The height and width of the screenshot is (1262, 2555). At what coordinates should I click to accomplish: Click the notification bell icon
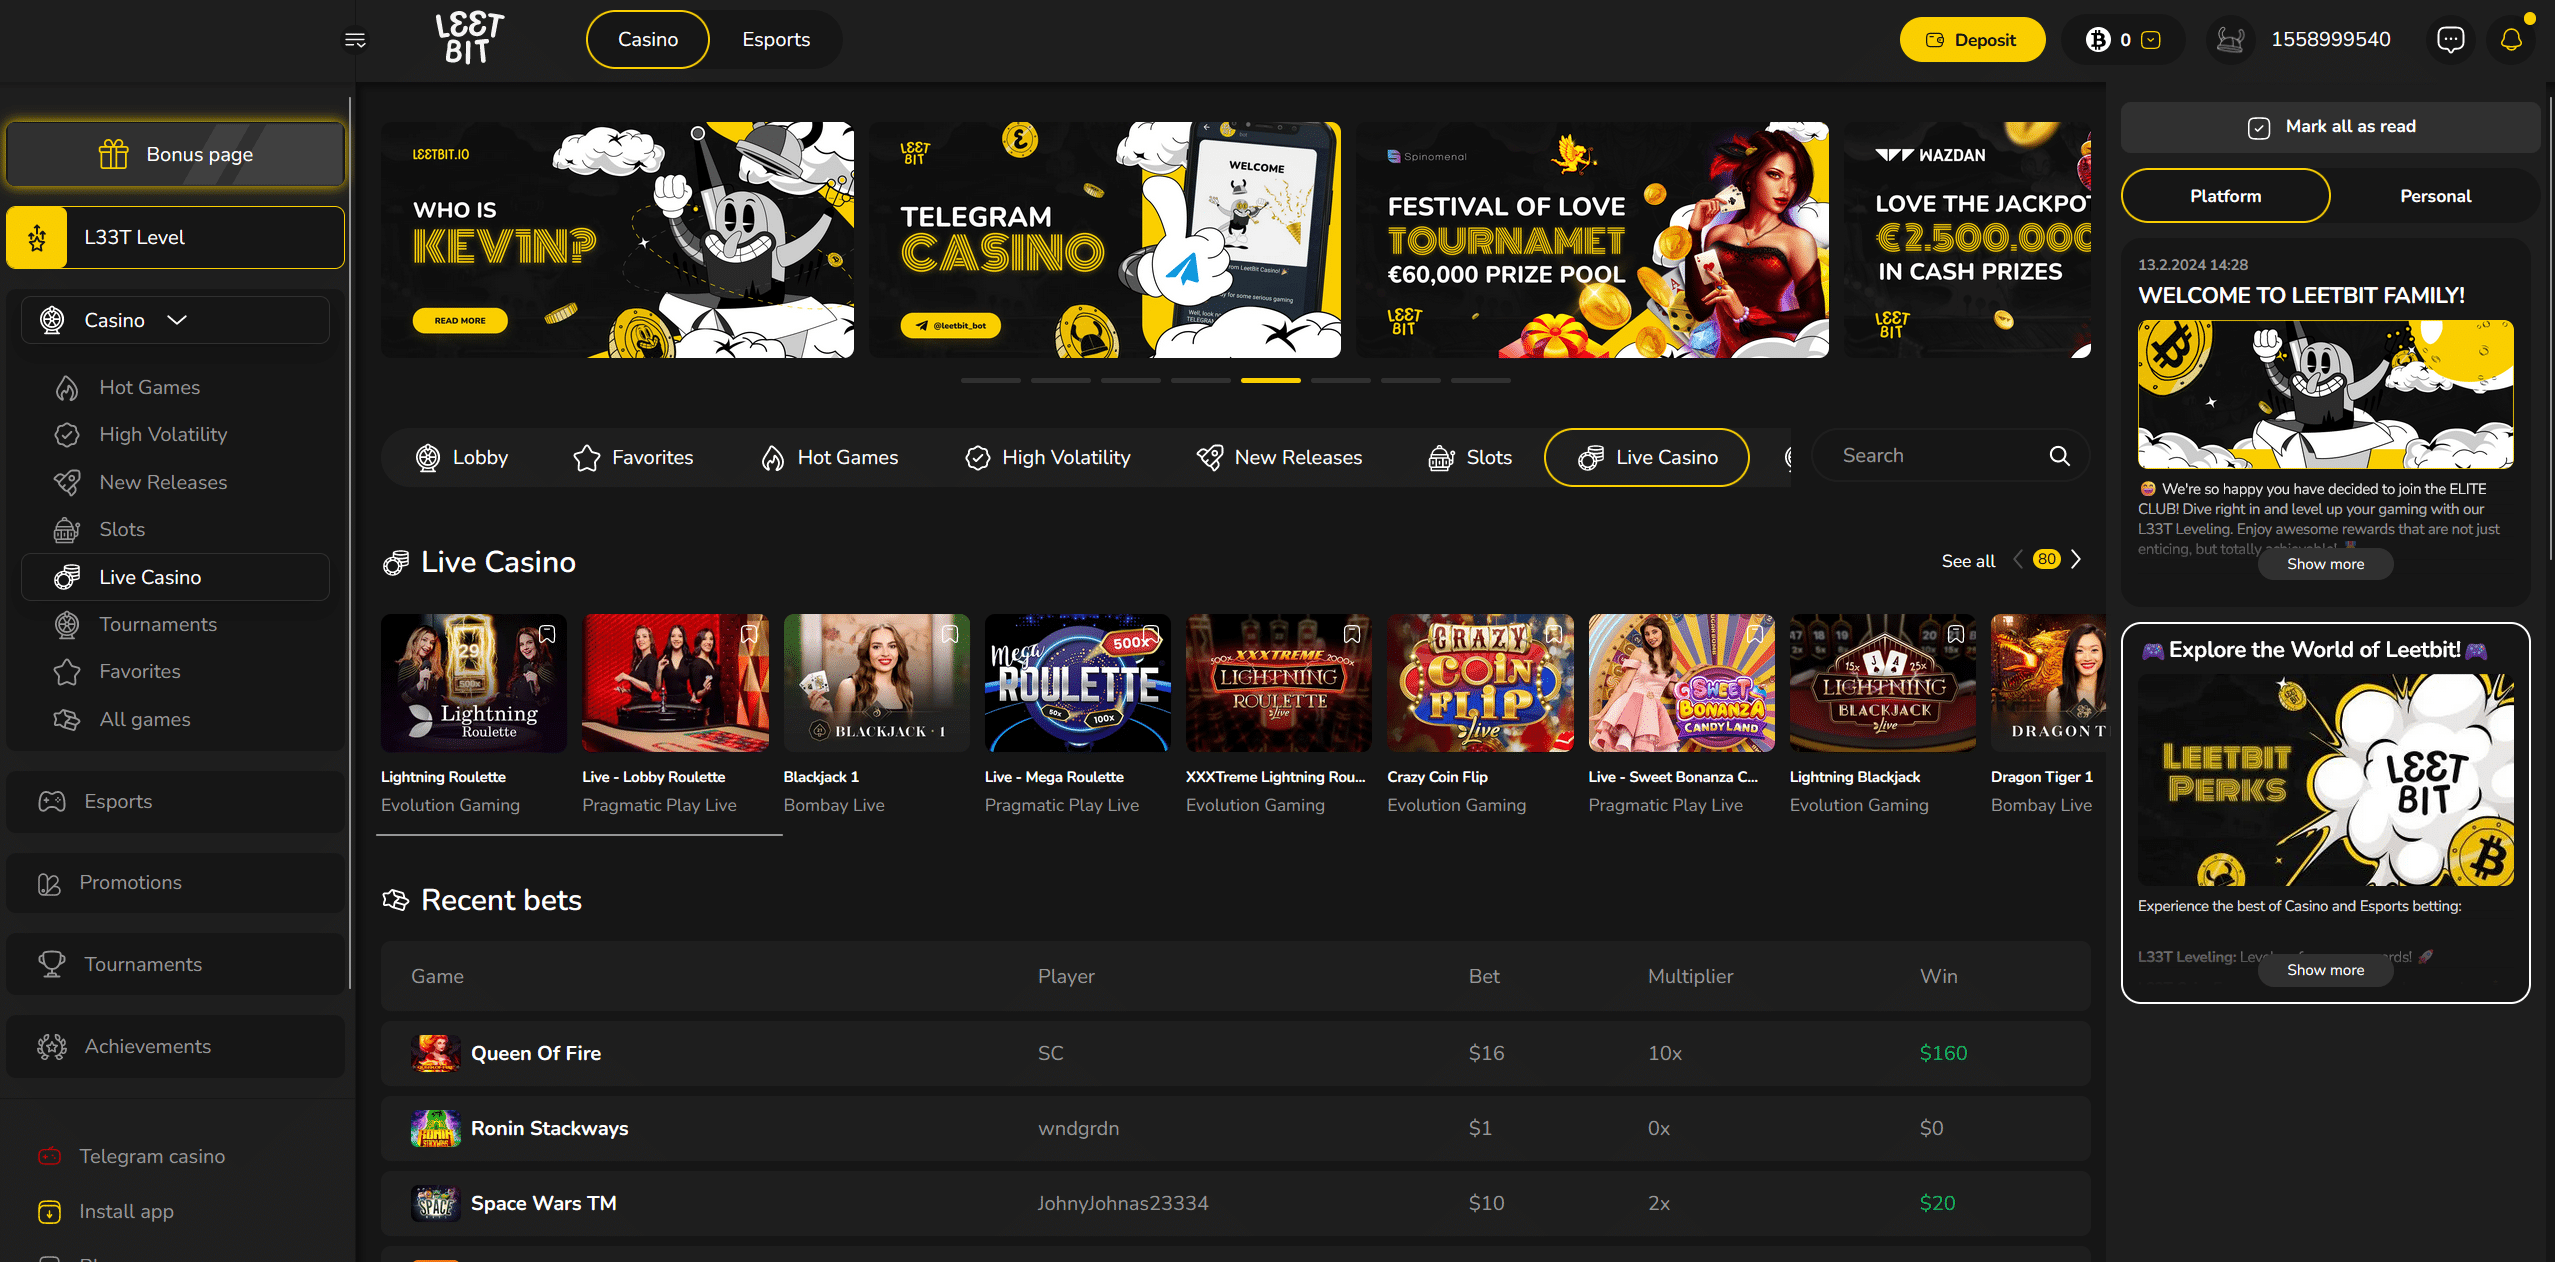[x=2511, y=40]
